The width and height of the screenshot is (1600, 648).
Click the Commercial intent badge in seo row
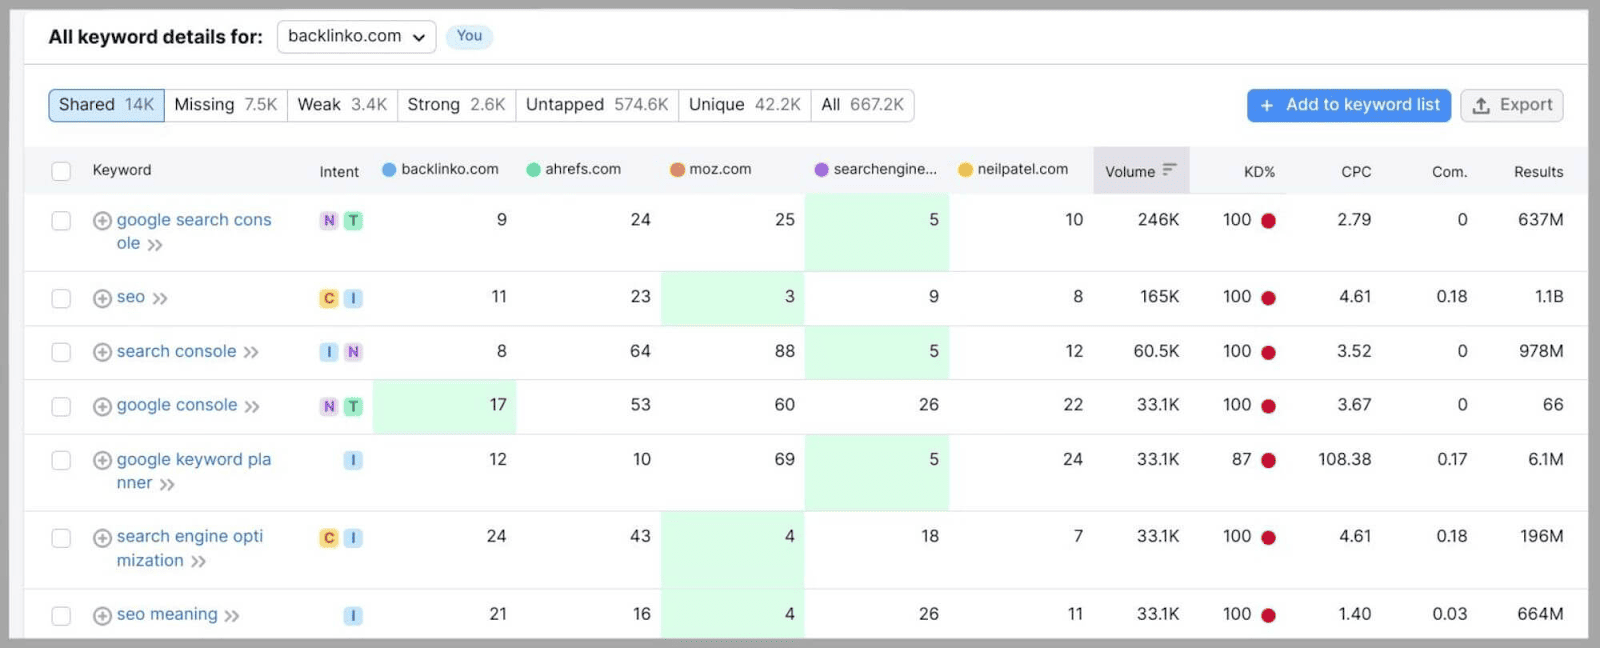pos(329,298)
